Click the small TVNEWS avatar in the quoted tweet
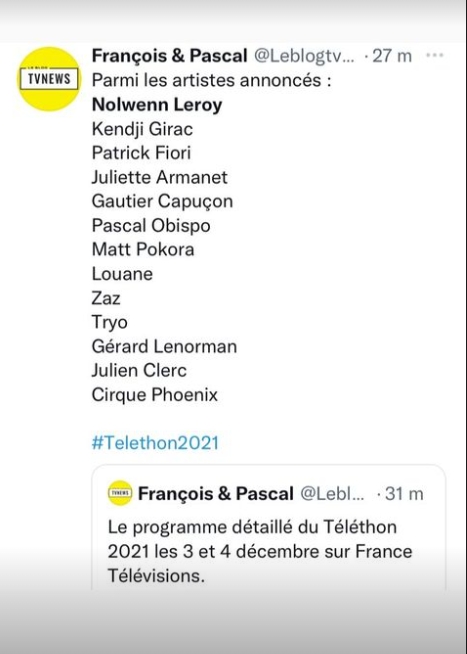Screen dimensions: 467x654 120,493
